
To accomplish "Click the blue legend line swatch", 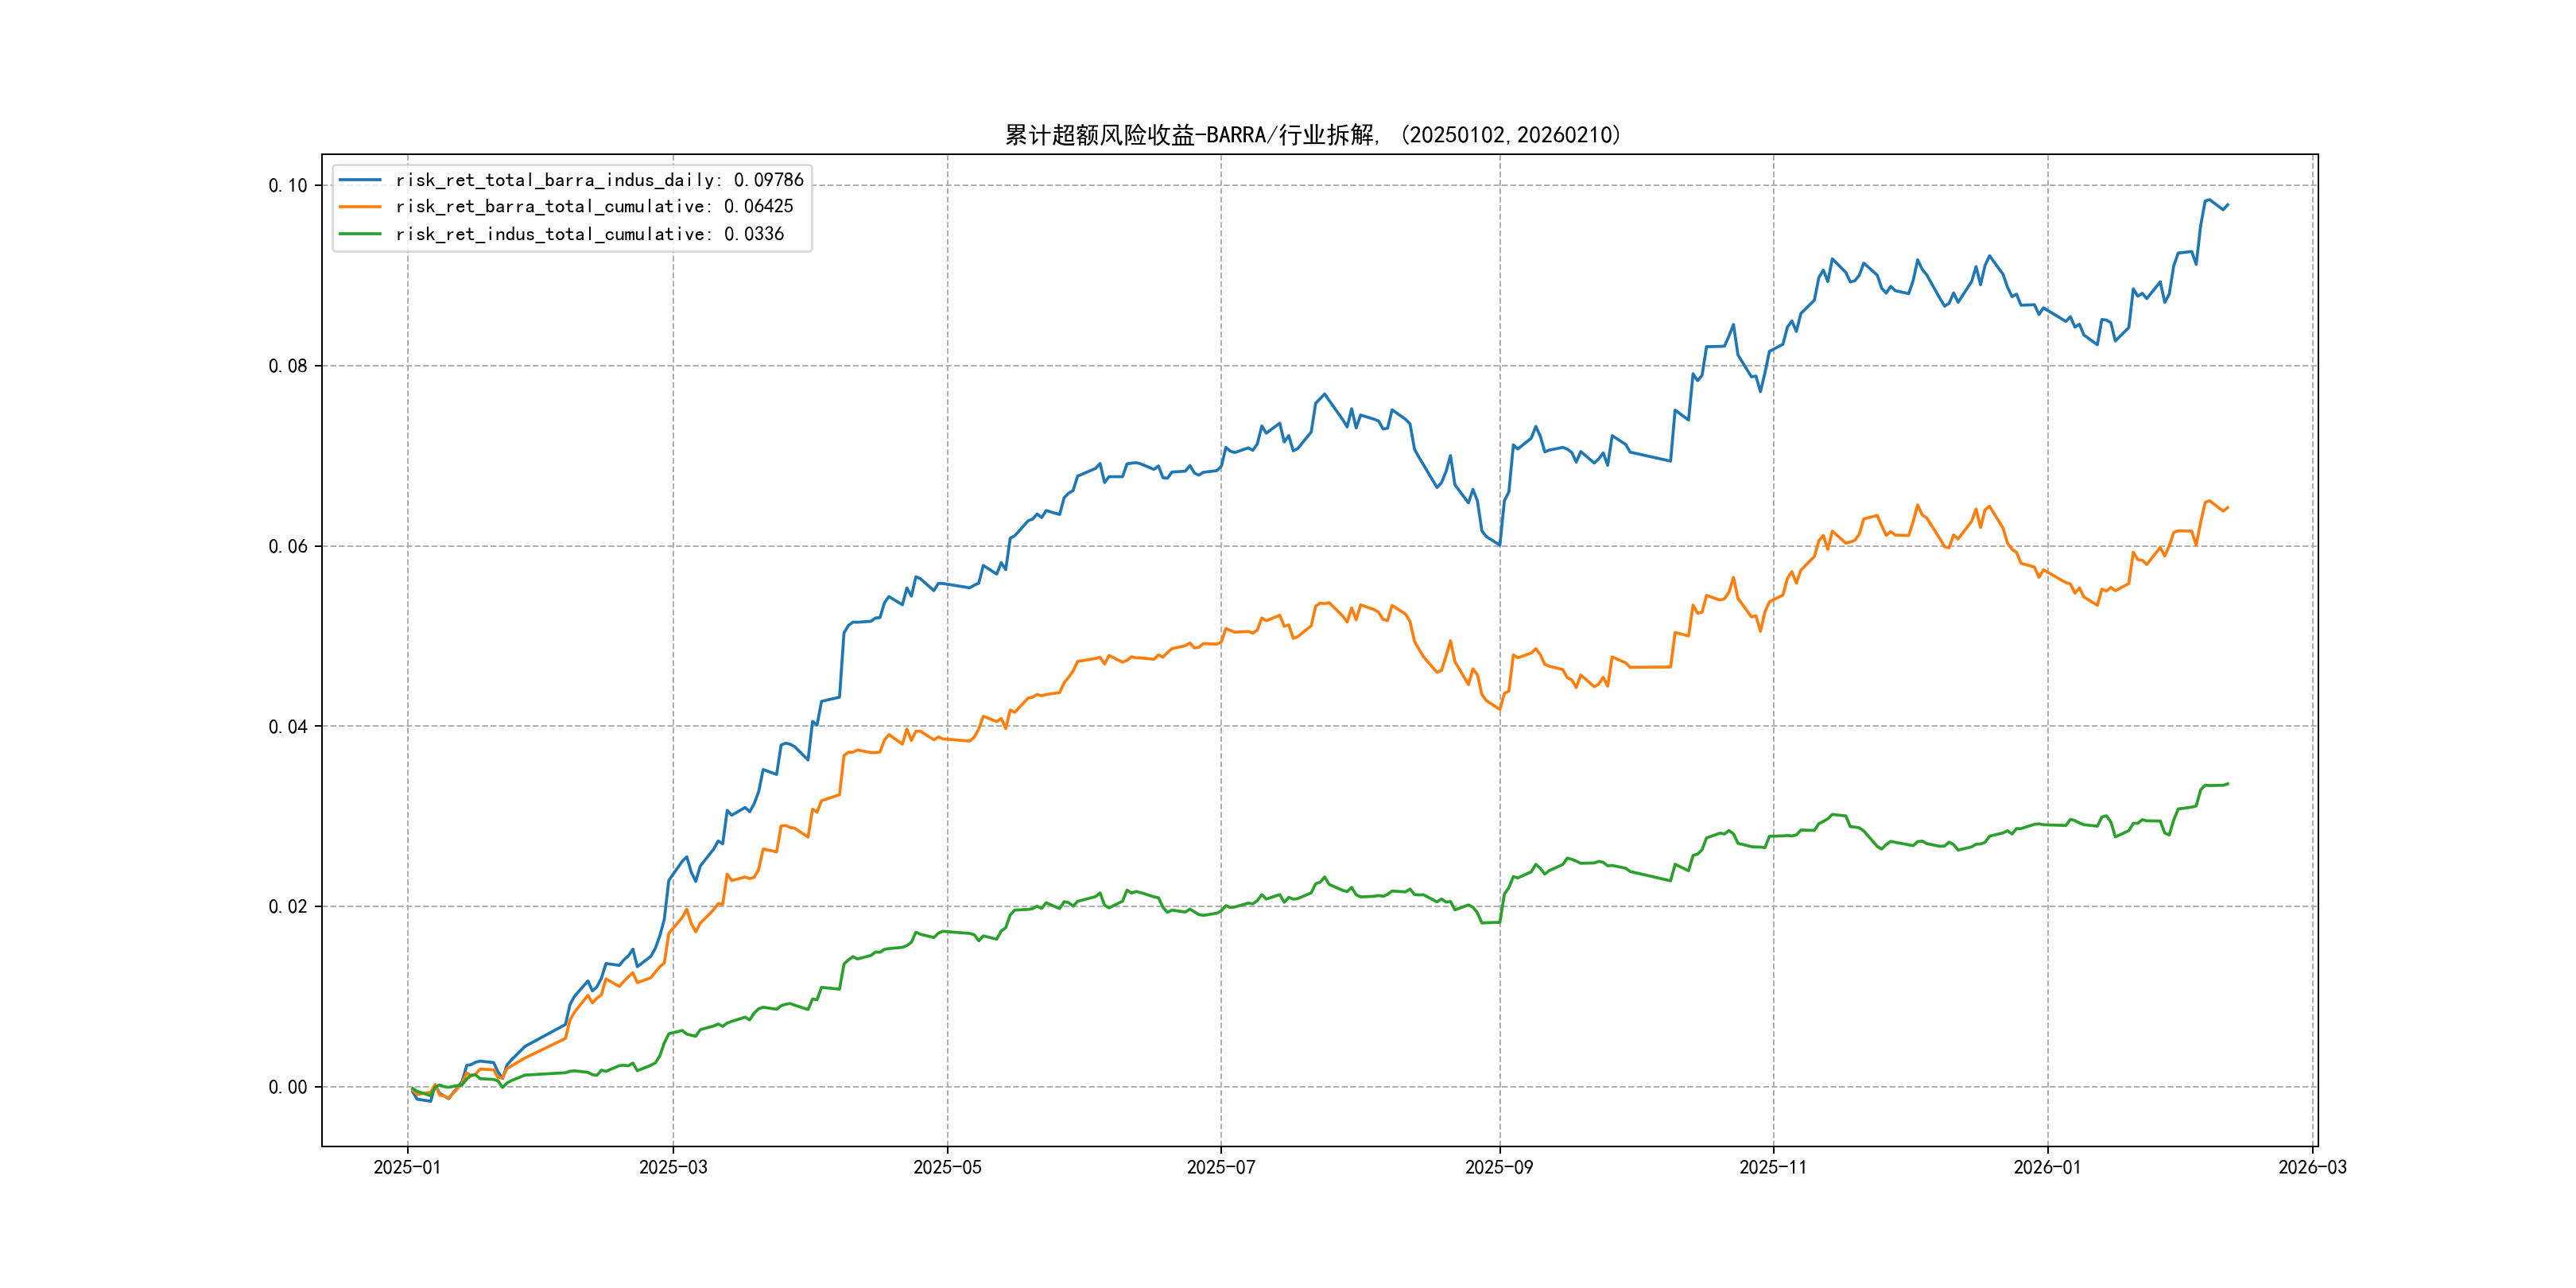I will coord(360,180).
